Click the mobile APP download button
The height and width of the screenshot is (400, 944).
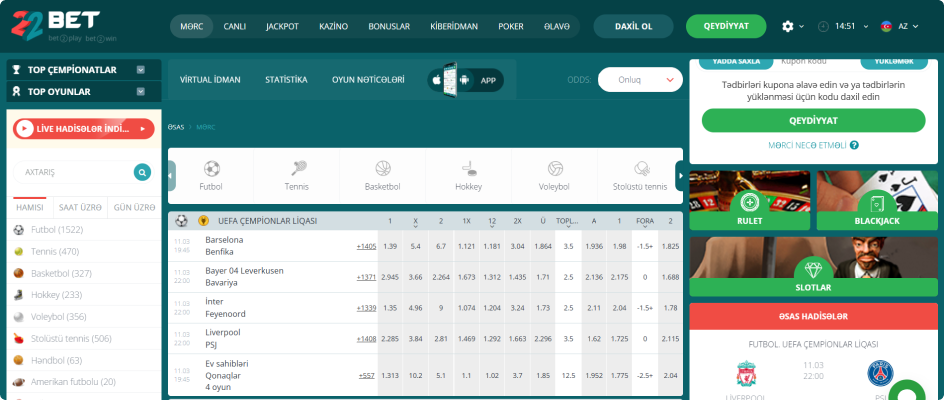[x=465, y=80]
